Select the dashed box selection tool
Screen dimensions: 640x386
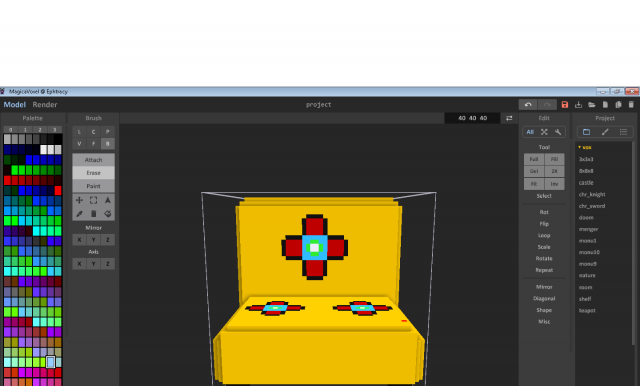pos(93,200)
